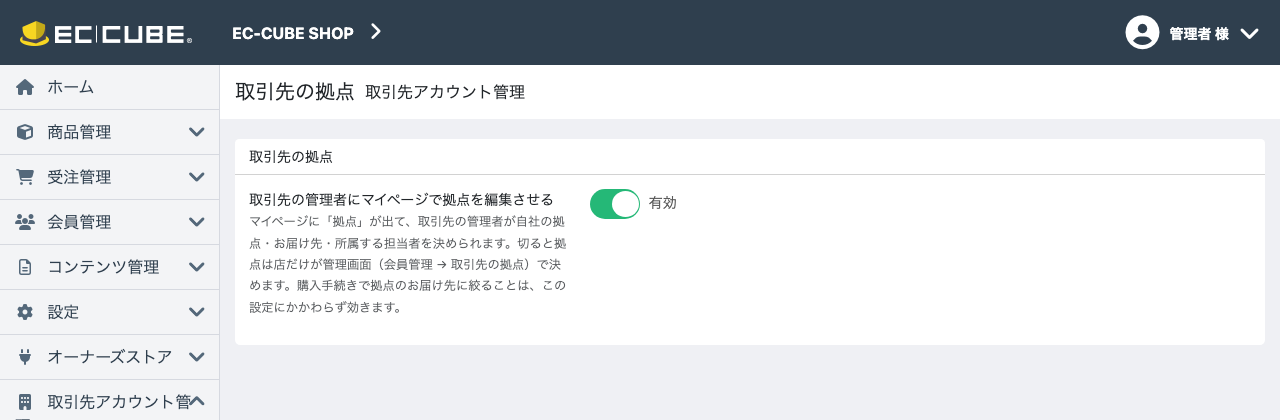
Task: Click the people icon for 会員管理
Action: point(26,222)
